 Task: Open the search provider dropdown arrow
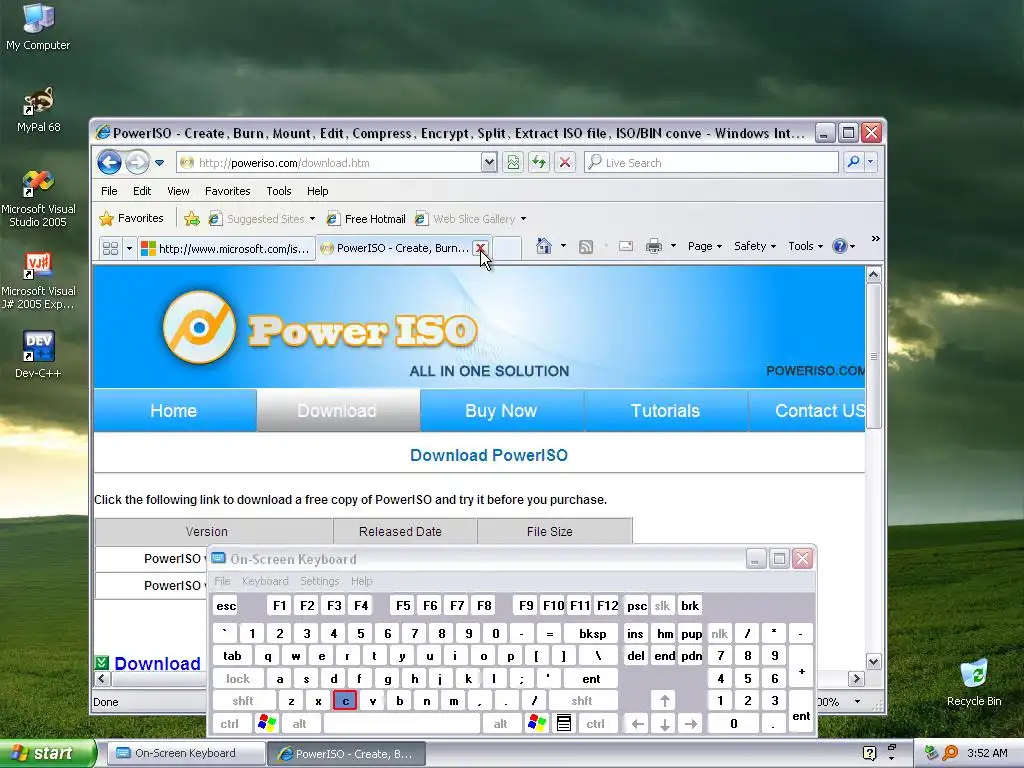871,162
